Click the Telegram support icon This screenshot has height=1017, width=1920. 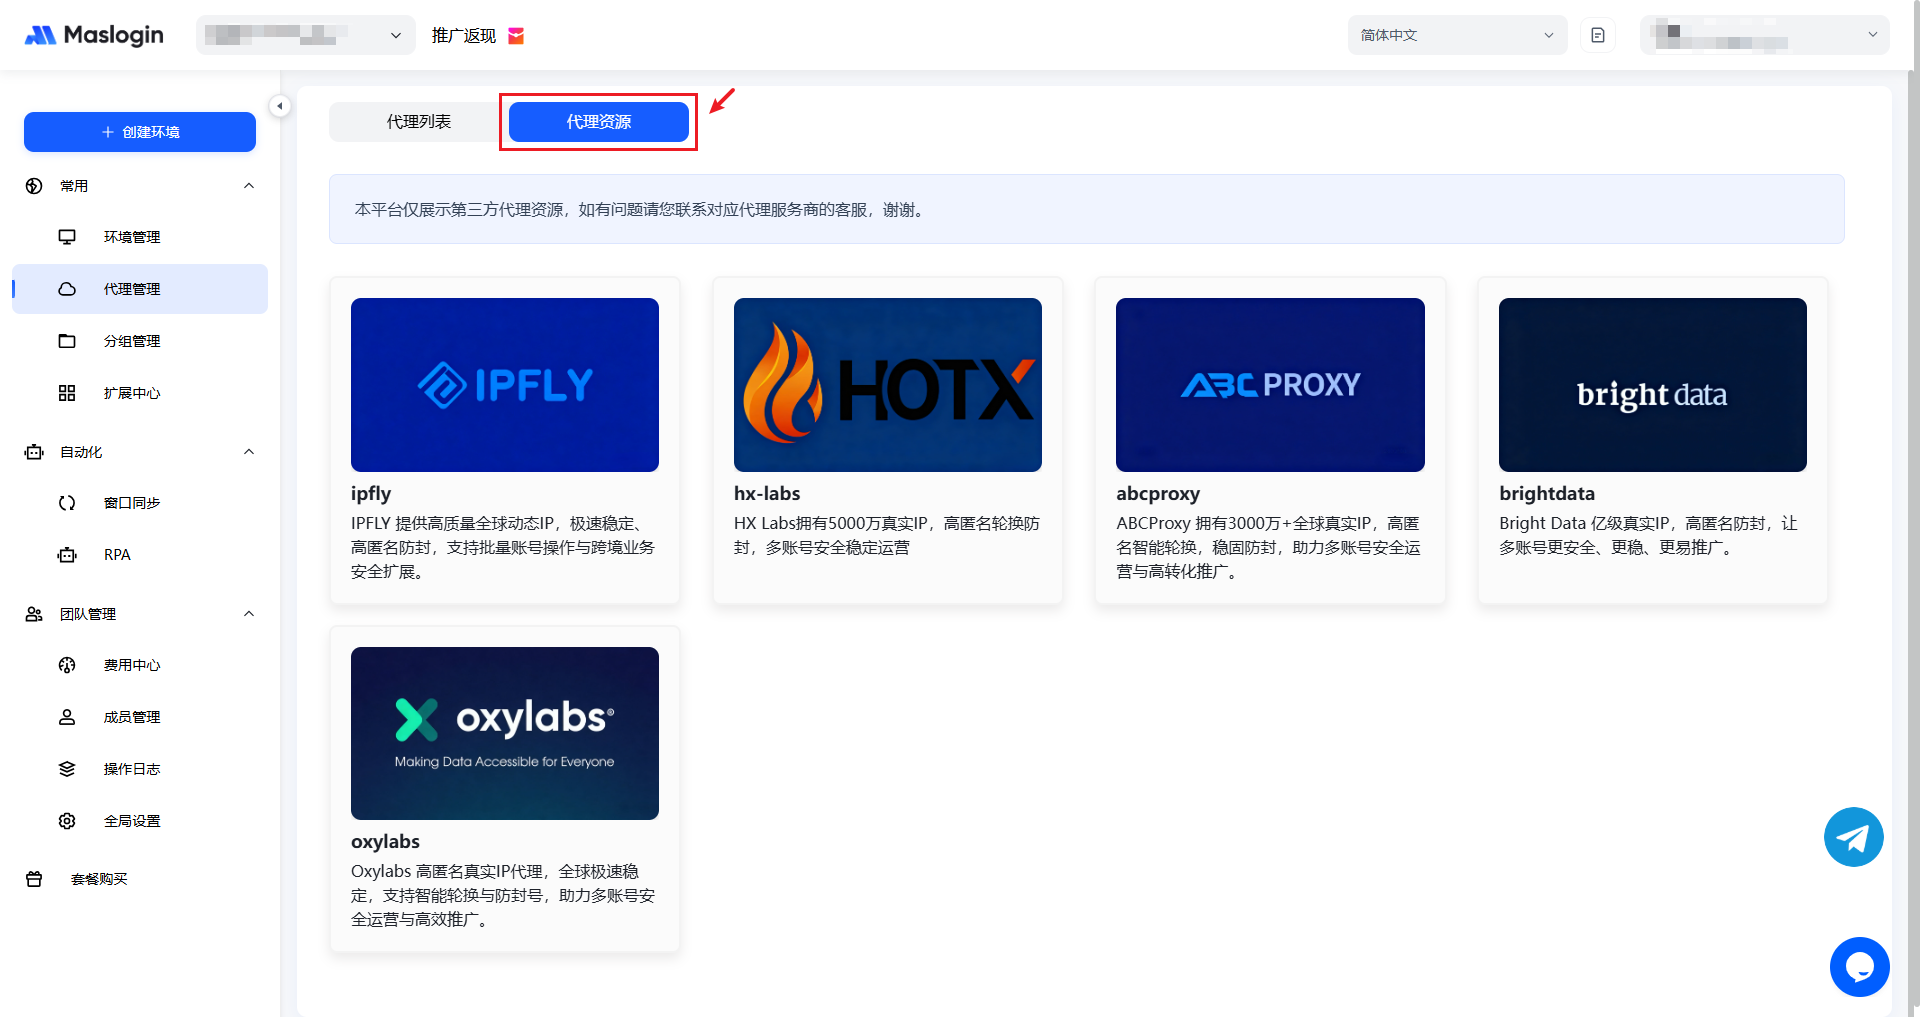coord(1853,837)
